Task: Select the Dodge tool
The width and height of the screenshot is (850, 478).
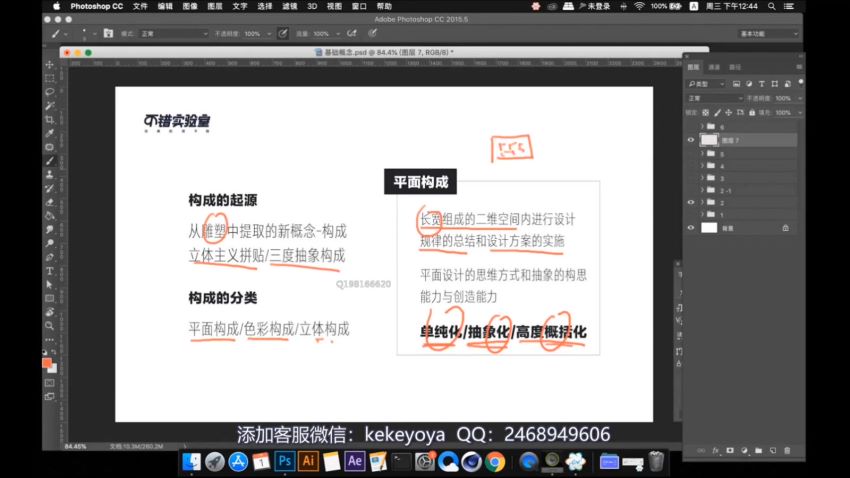Action: coord(49,243)
